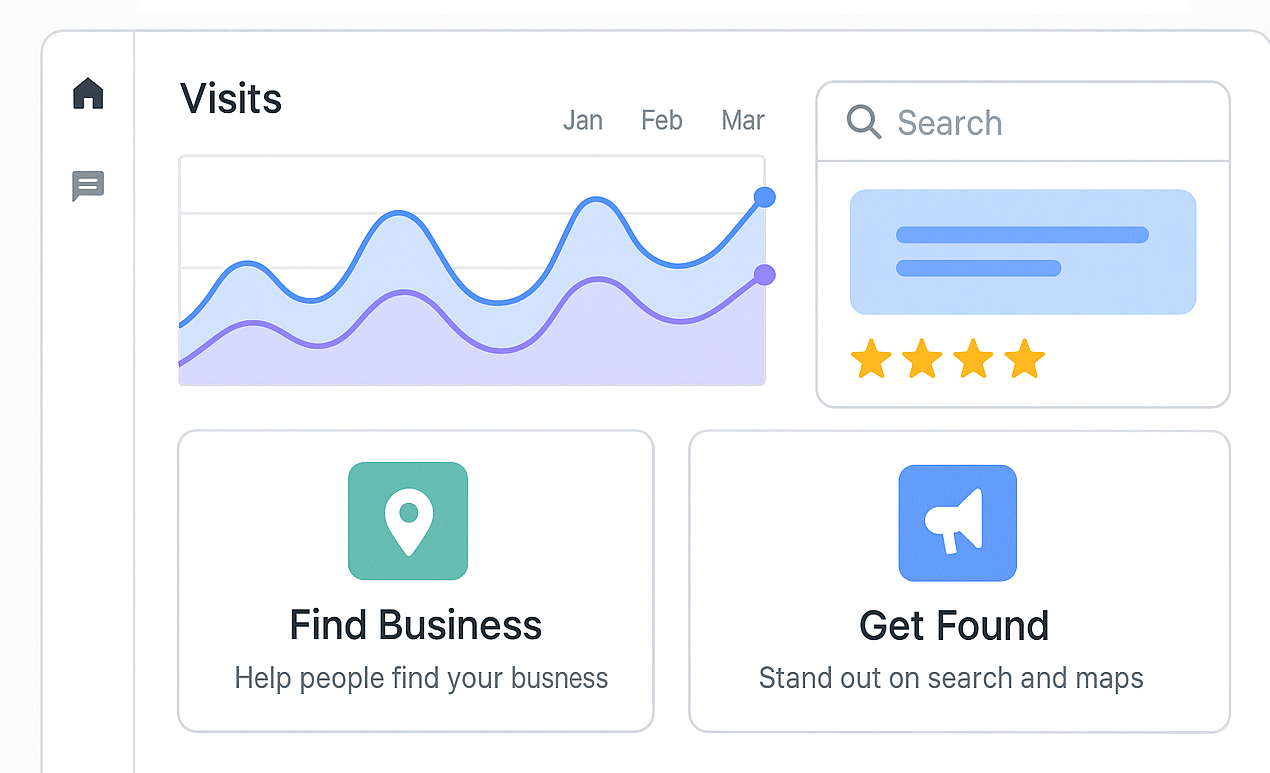1270x773 pixels.
Task: Open the Home icon in sidebar
Action: point(88,93)
